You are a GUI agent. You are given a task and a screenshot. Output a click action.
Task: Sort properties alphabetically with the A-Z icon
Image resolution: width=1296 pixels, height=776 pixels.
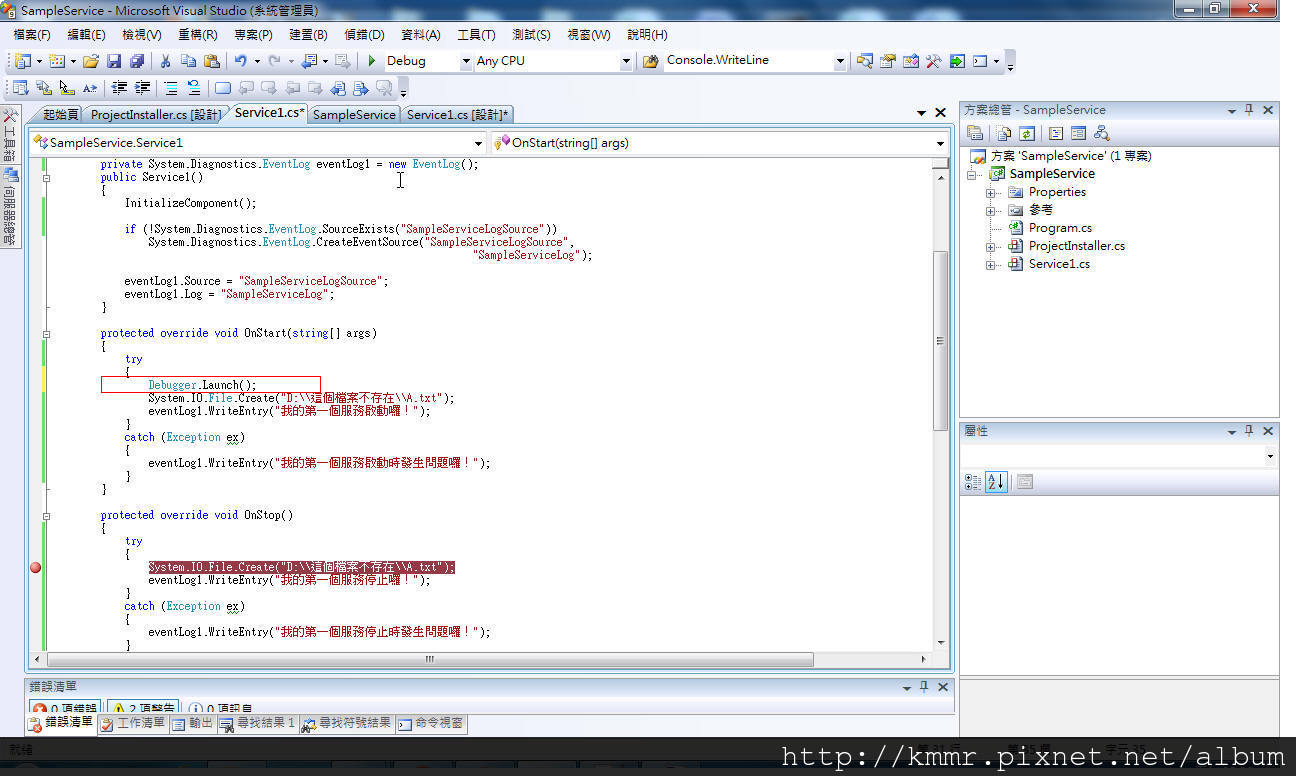point(996,482)
